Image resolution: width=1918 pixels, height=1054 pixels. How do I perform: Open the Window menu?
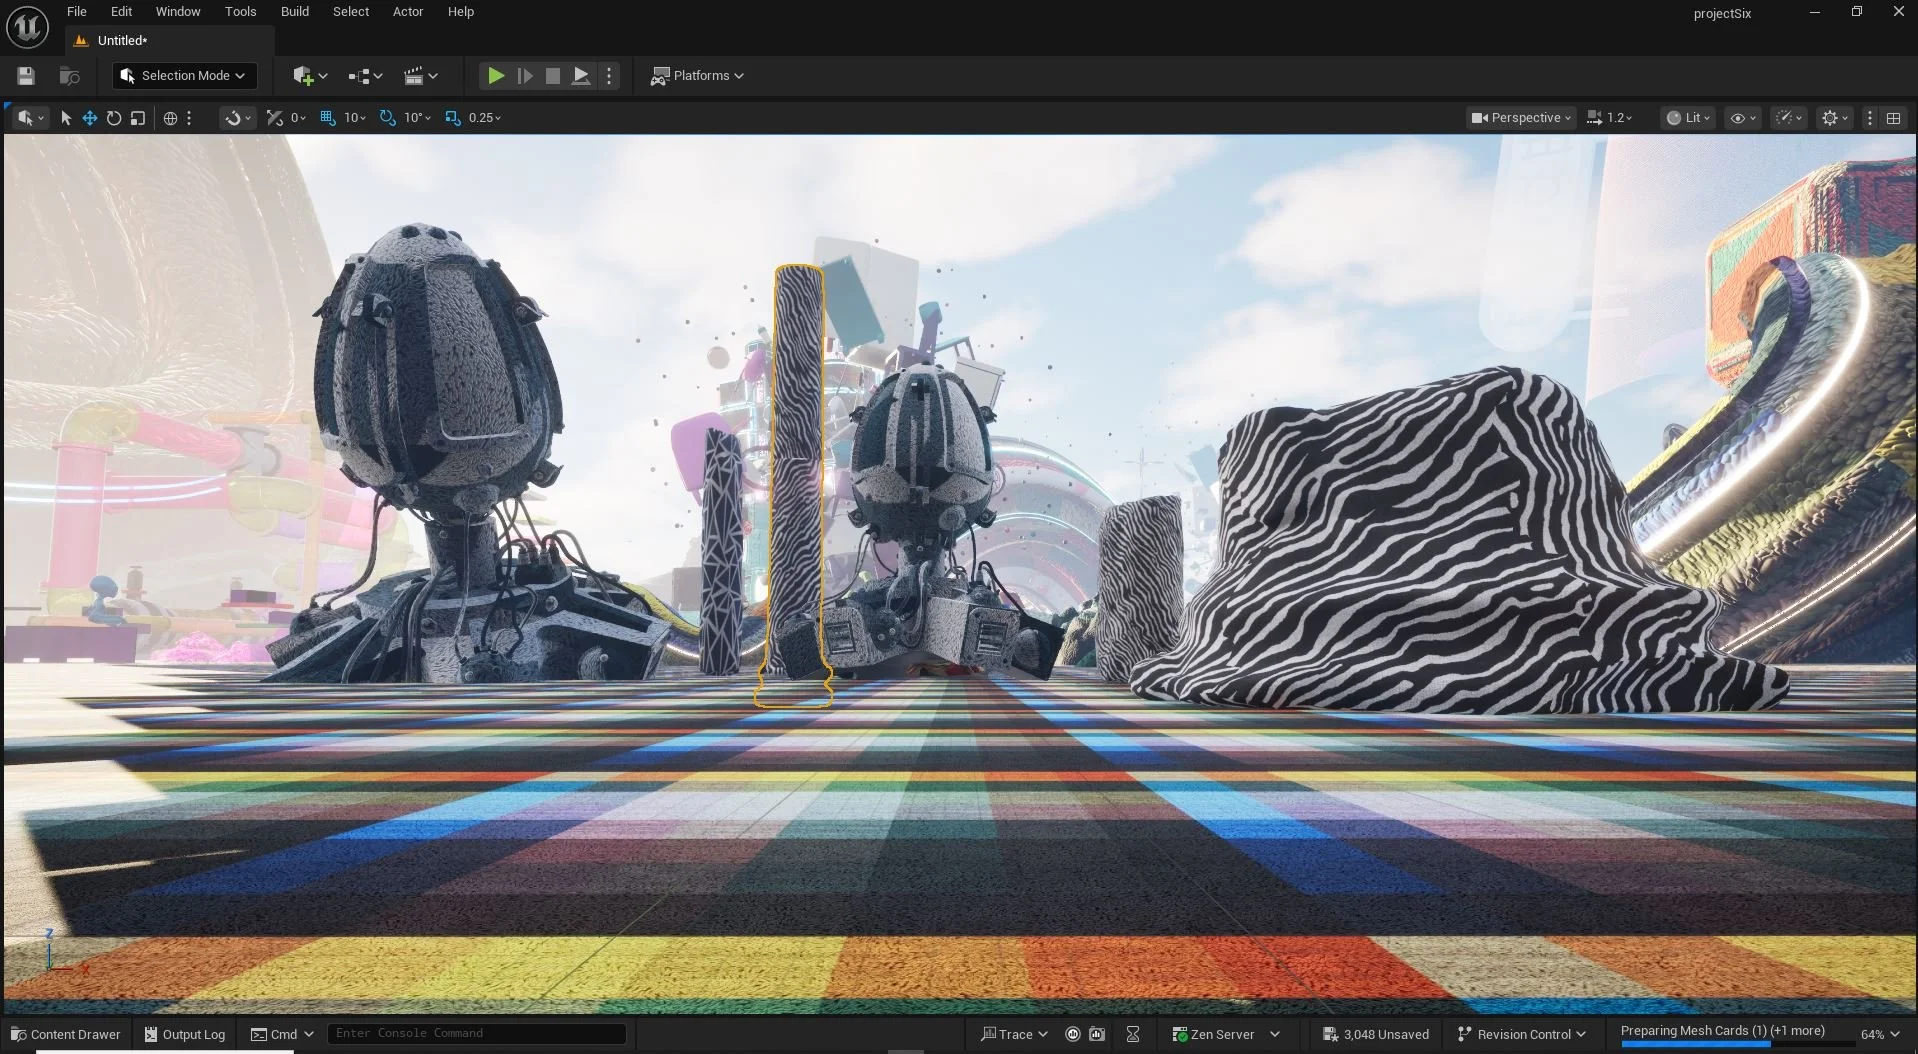tap(178, 12)
